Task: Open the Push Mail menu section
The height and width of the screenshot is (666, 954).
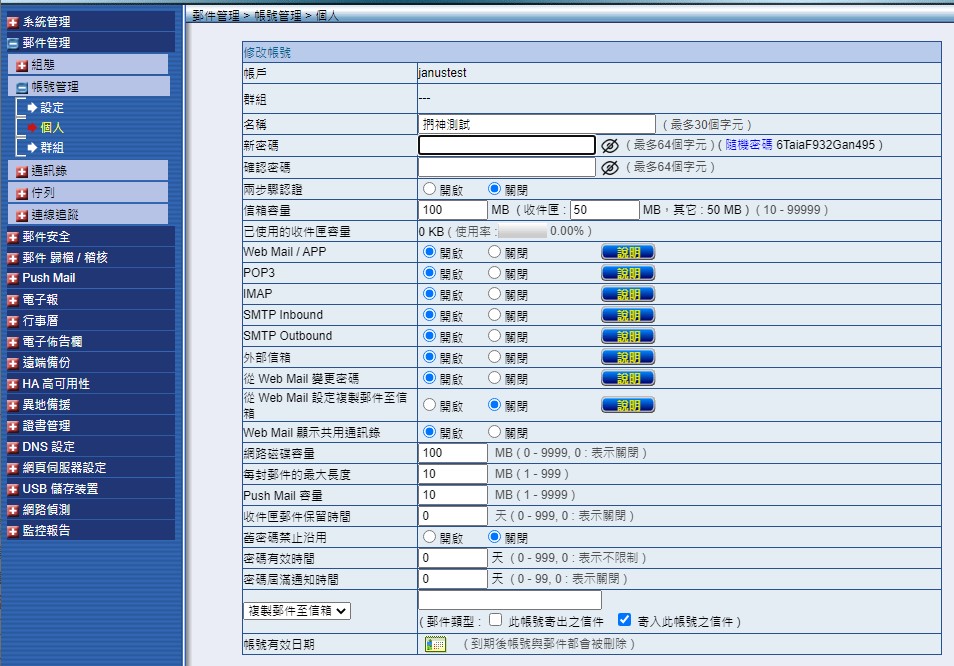Action: point(48,278)
